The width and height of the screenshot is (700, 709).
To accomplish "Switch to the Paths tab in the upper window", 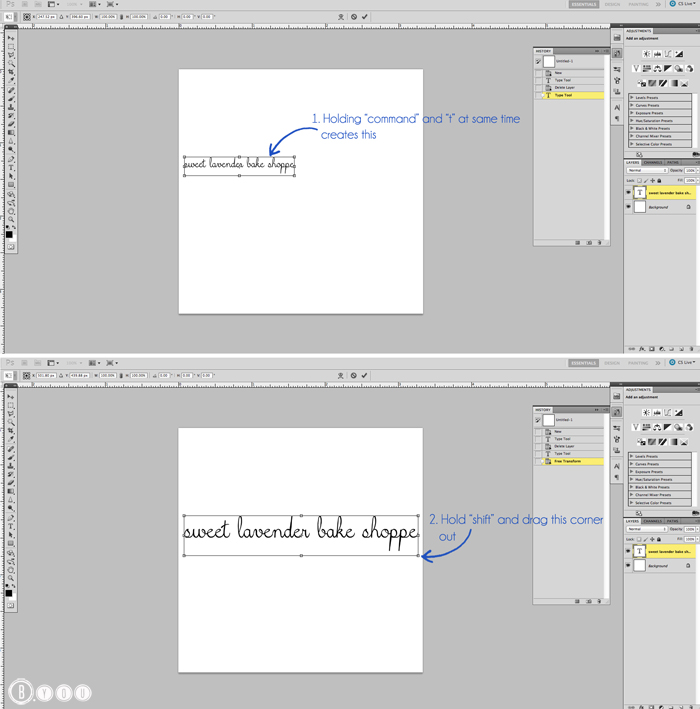I will click(x=672, y=162).
